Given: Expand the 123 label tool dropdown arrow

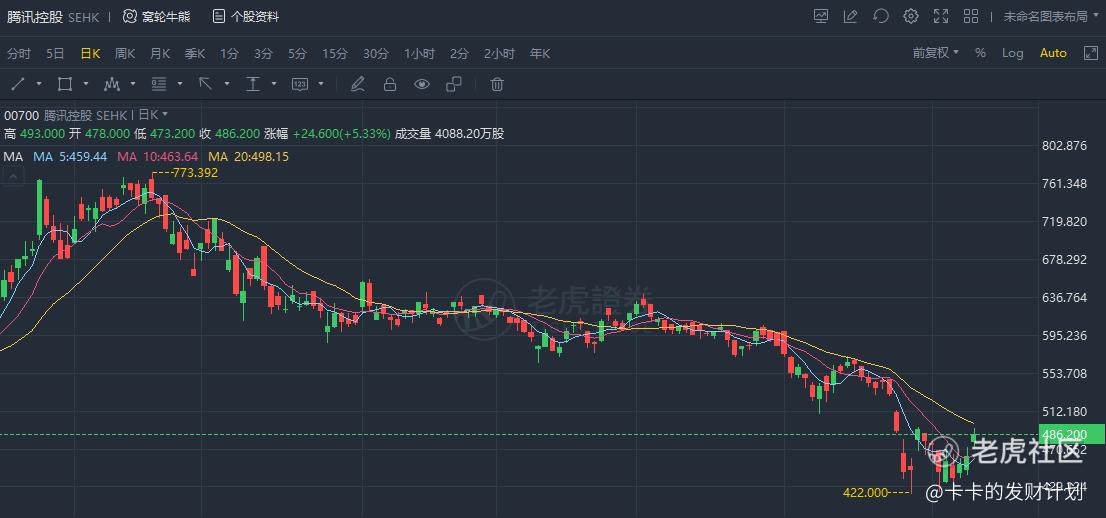Looking at the screenshot, I should [321, 85].
